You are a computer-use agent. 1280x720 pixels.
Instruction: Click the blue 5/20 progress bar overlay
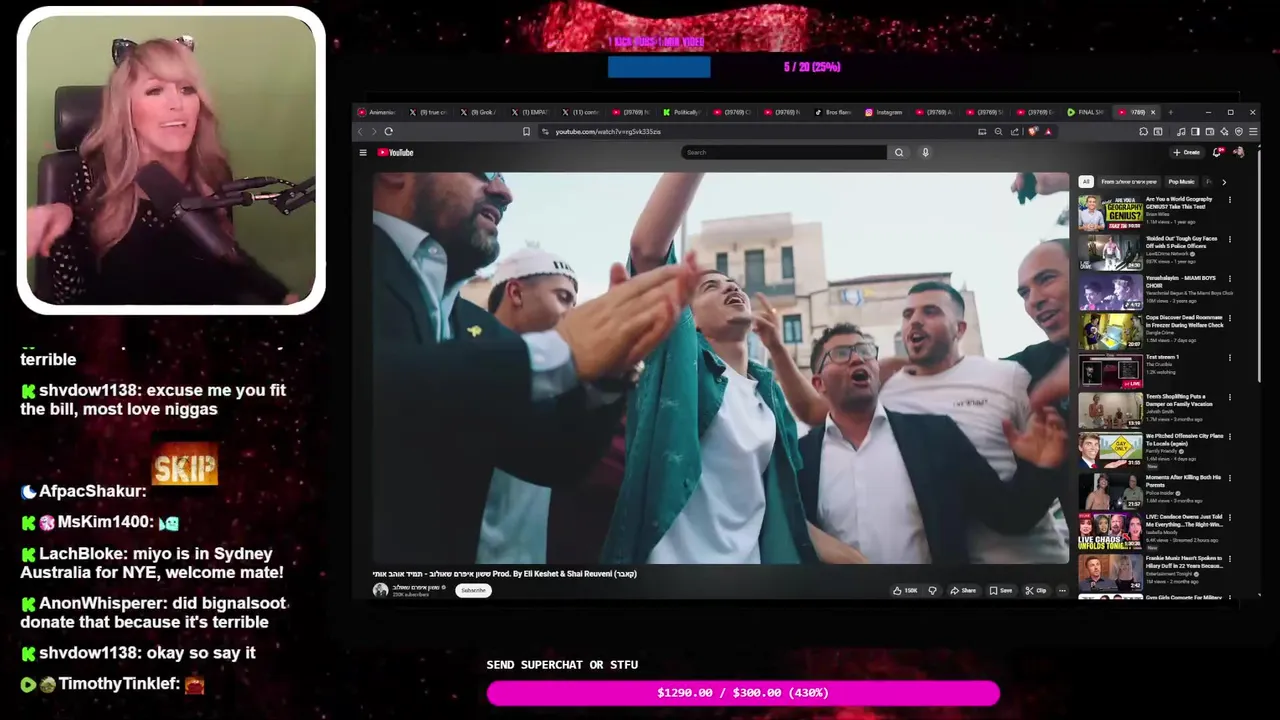[659, 67]
